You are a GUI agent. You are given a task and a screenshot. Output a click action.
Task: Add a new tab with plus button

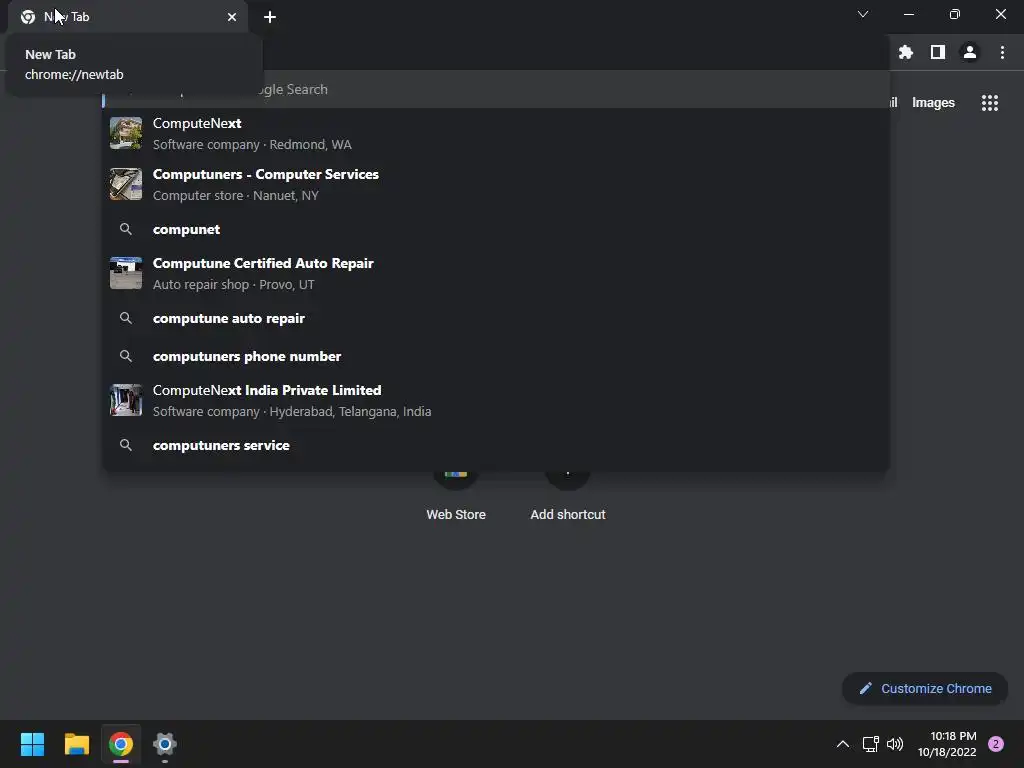pos(270,17)
